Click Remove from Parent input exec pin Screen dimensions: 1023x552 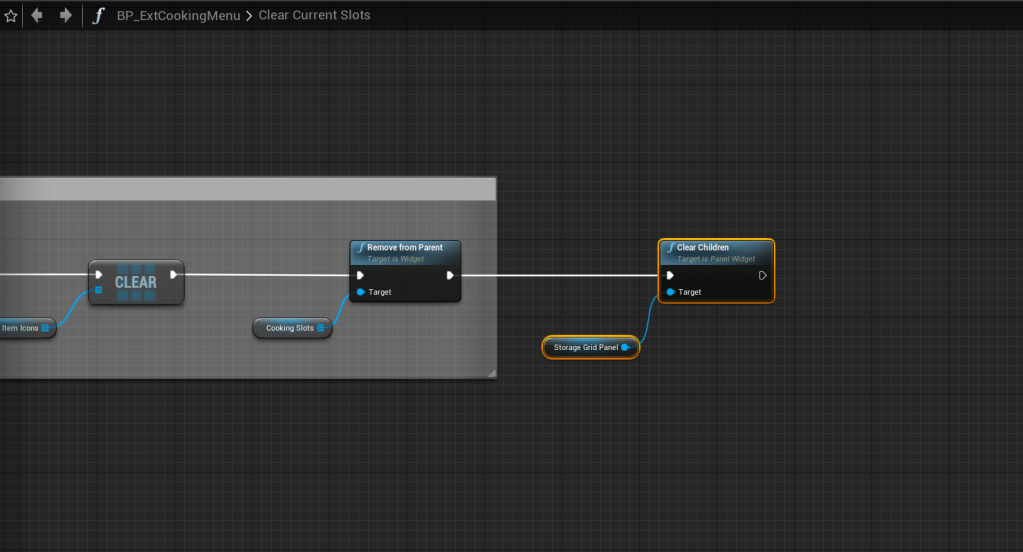(x=360, y=275)
